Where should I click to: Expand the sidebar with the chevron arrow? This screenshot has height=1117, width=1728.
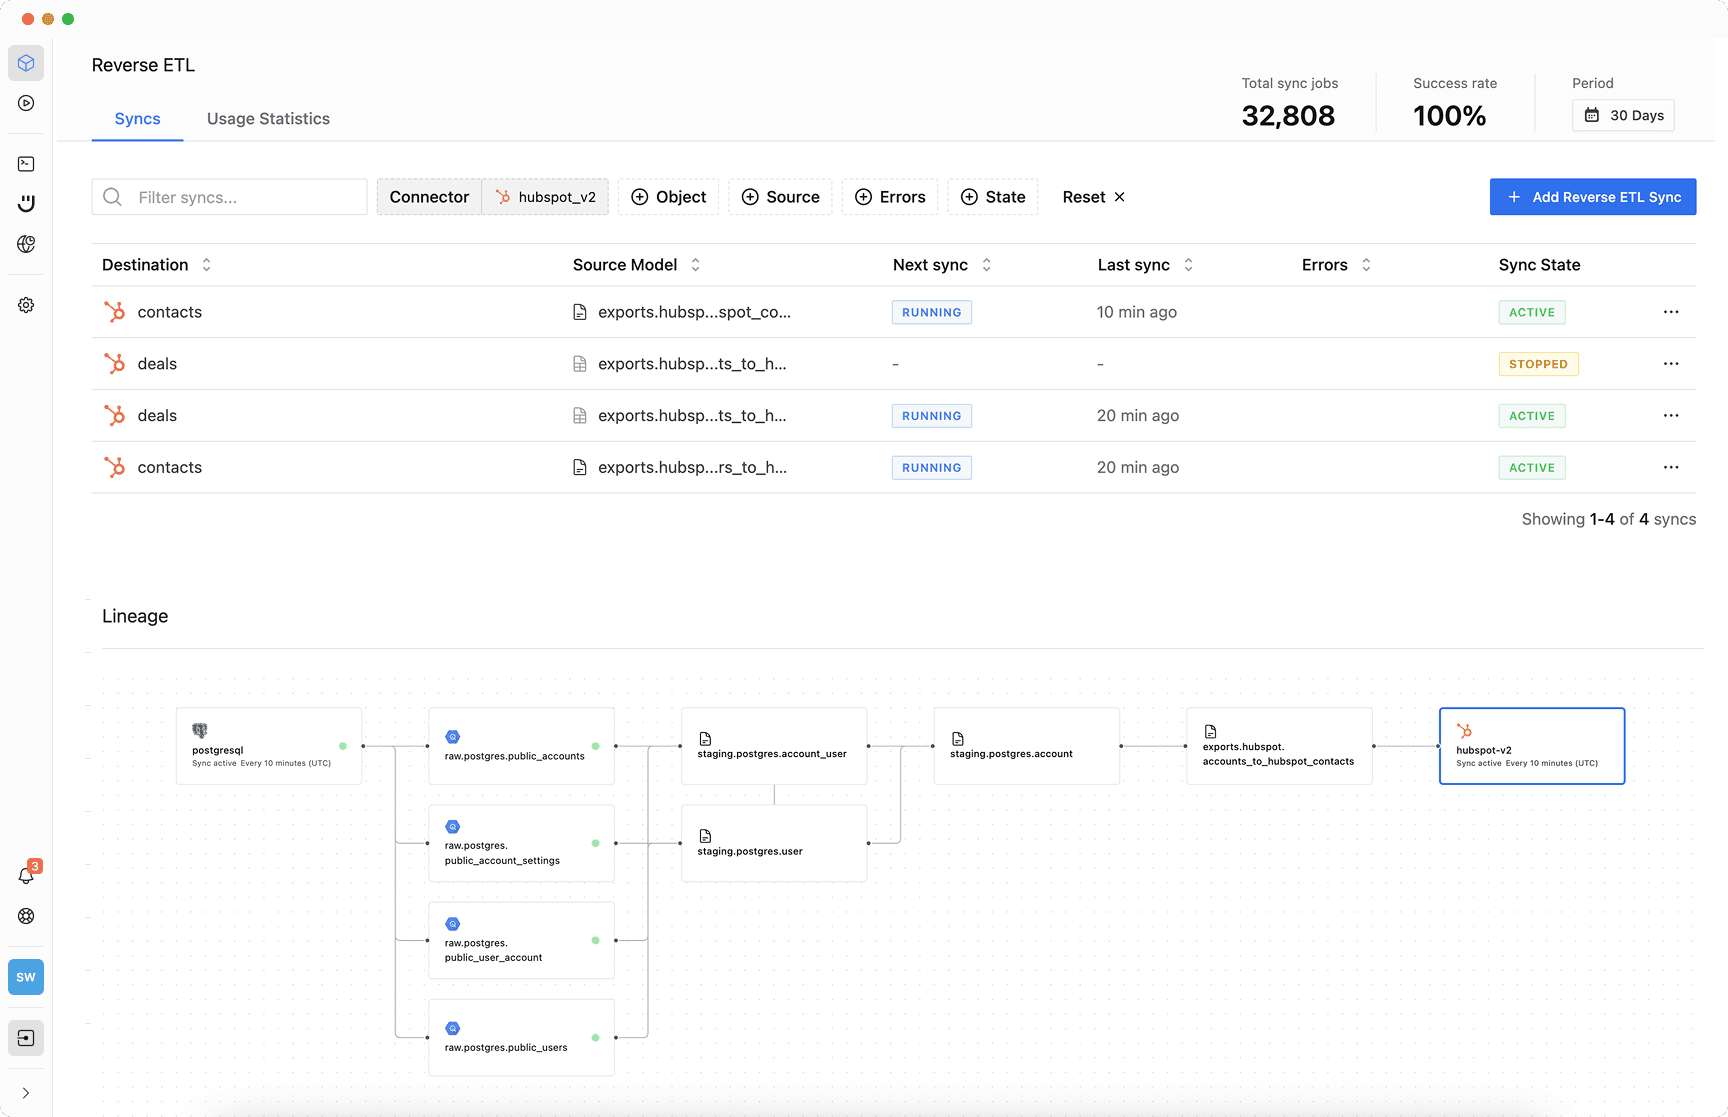[x=26, y=1093]
